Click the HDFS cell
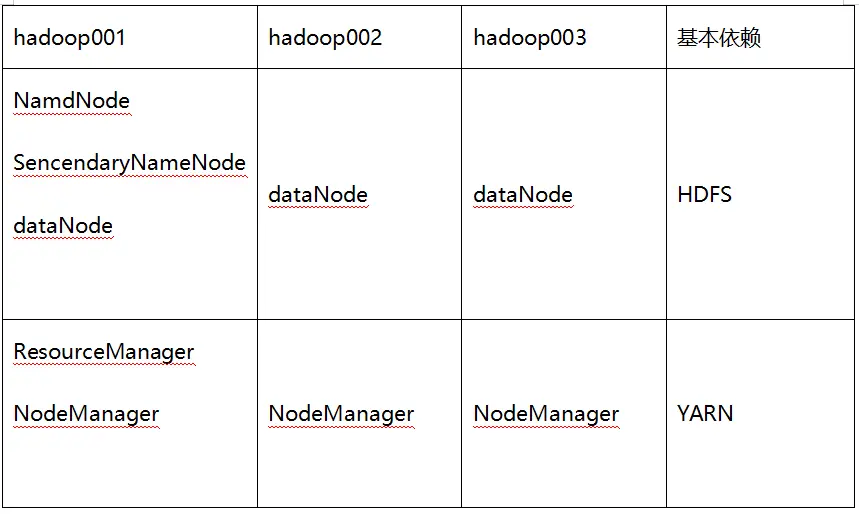This screenshot has width=859, height=514. pyautogui.click(x=704, y=195)
